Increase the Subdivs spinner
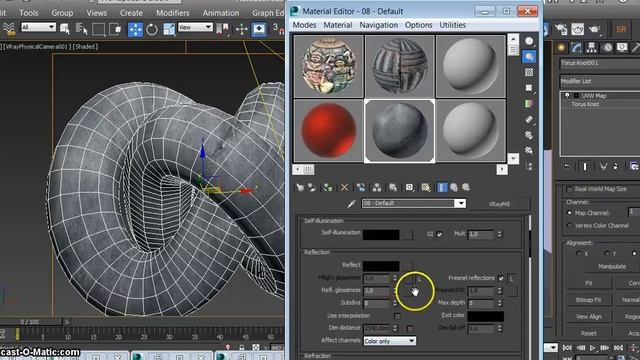This screenshot has height=360, width=640. [x=395, y=301]
